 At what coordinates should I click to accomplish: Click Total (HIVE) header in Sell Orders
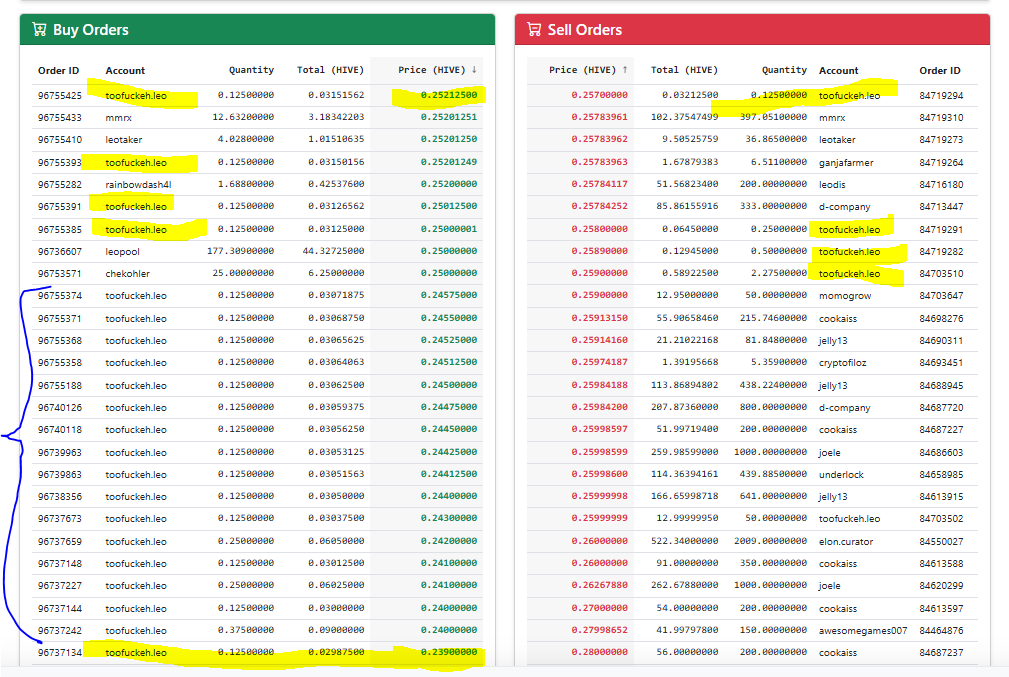(684, 70)
